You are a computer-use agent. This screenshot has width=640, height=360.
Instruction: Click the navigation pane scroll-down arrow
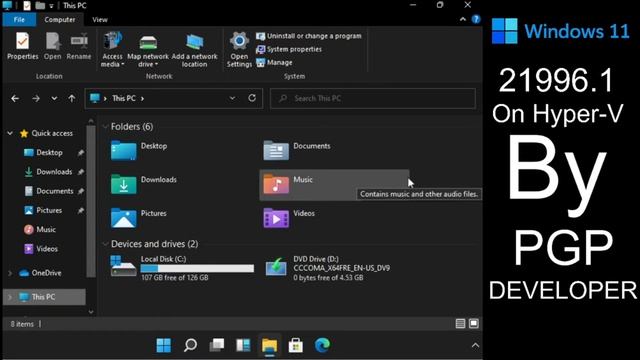[91, 312]
